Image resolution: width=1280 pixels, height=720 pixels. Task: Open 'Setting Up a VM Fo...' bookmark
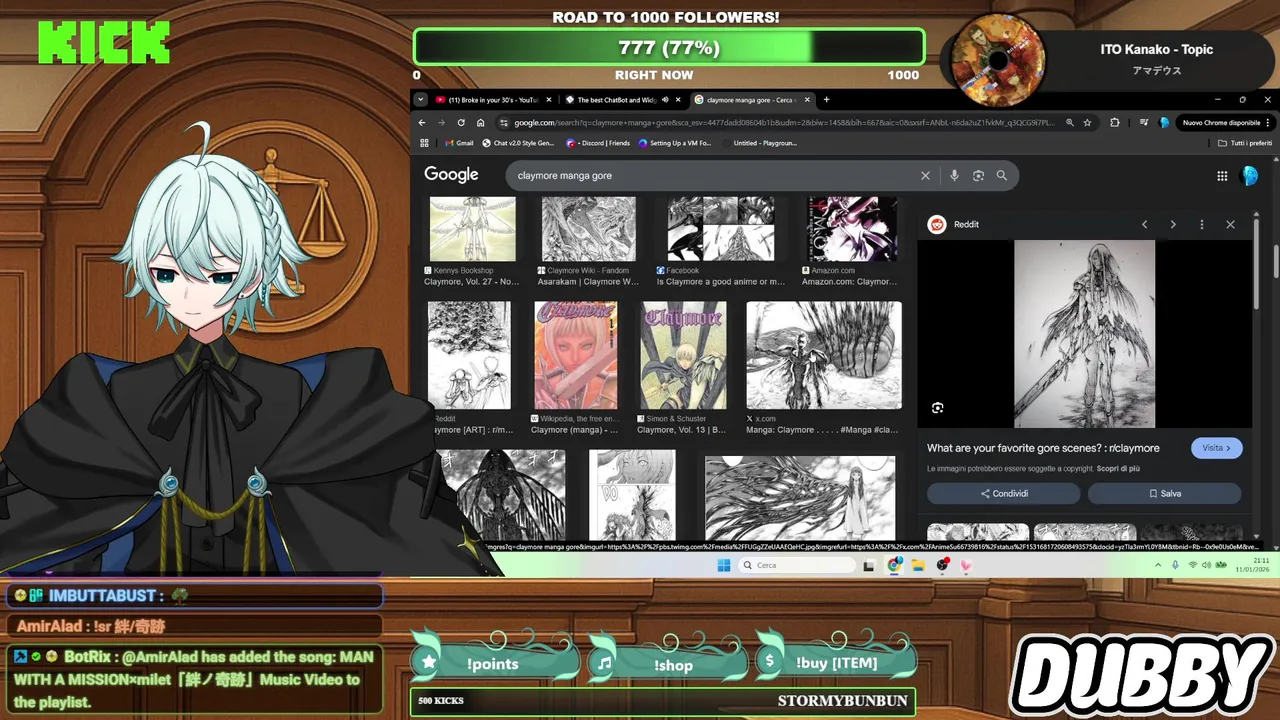pos(675,143)
